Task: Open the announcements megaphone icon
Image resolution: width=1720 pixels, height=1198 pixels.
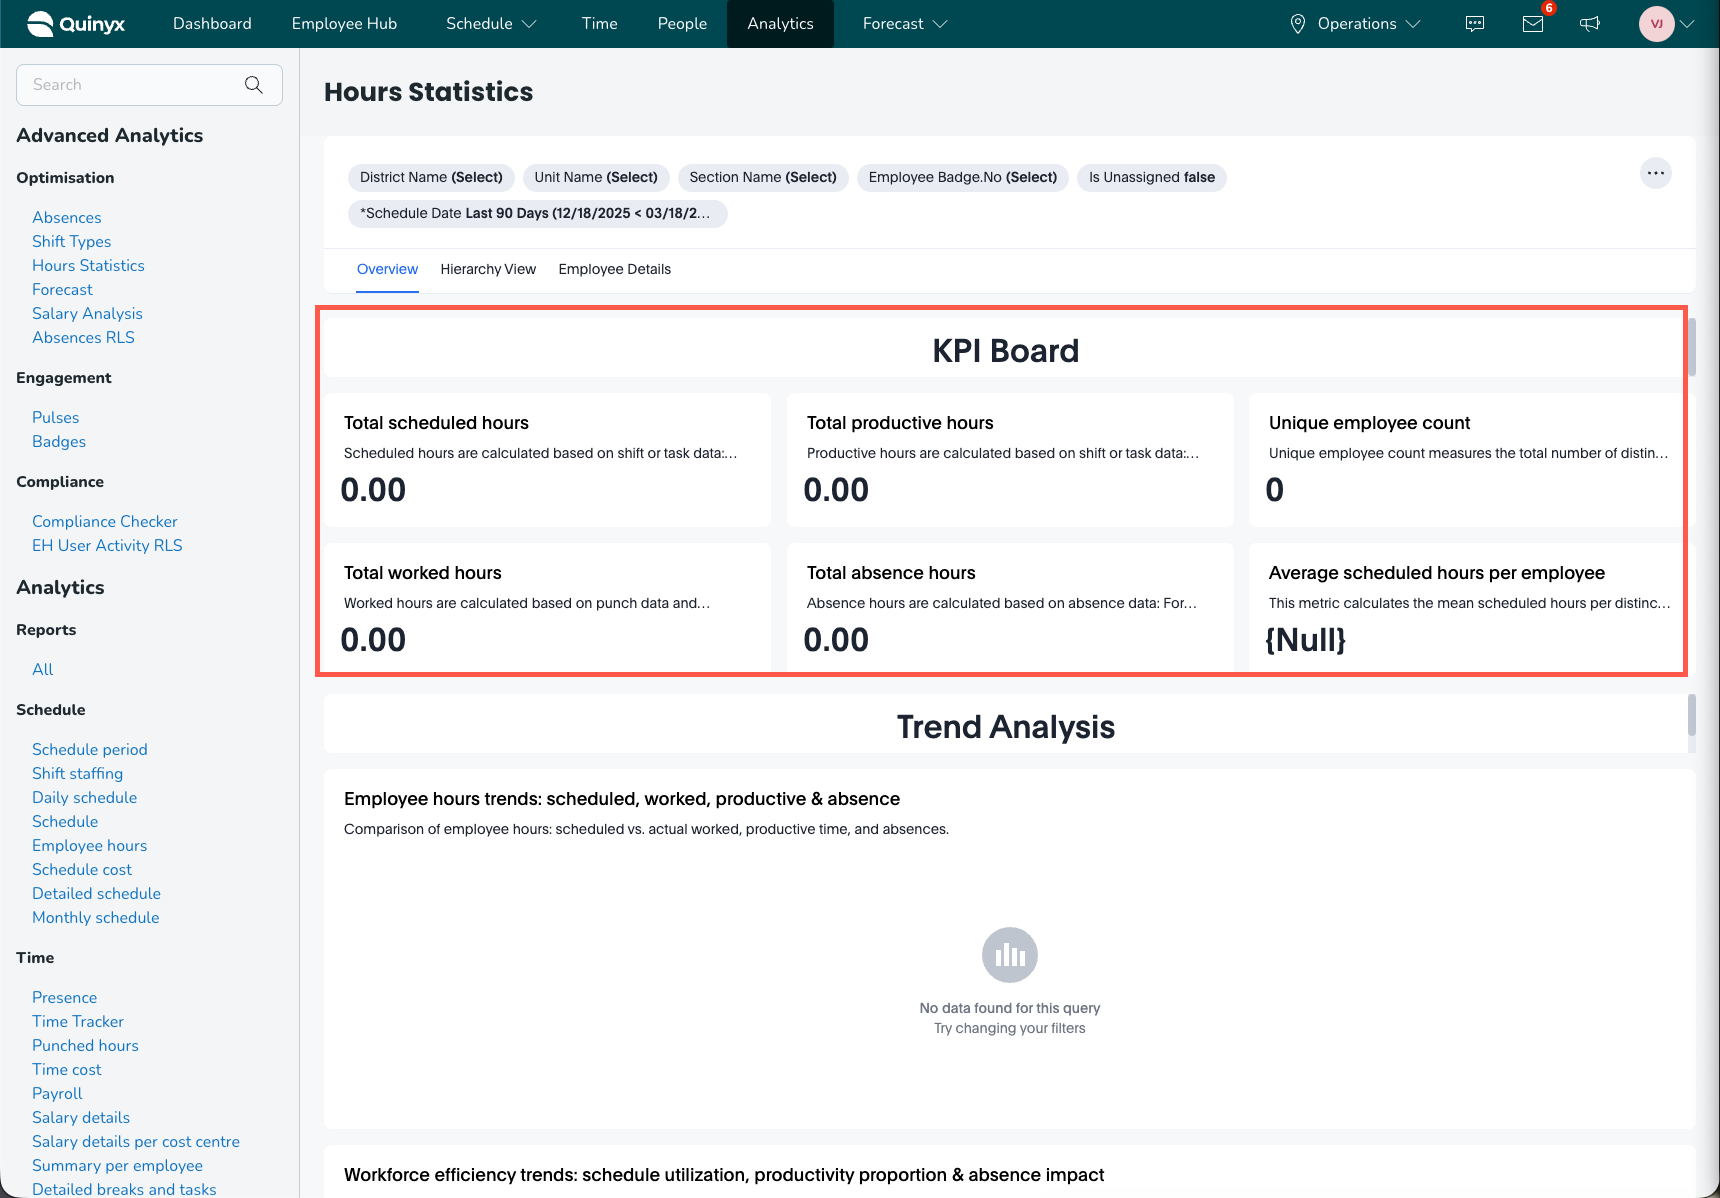Action: (x=1590, y=24)
